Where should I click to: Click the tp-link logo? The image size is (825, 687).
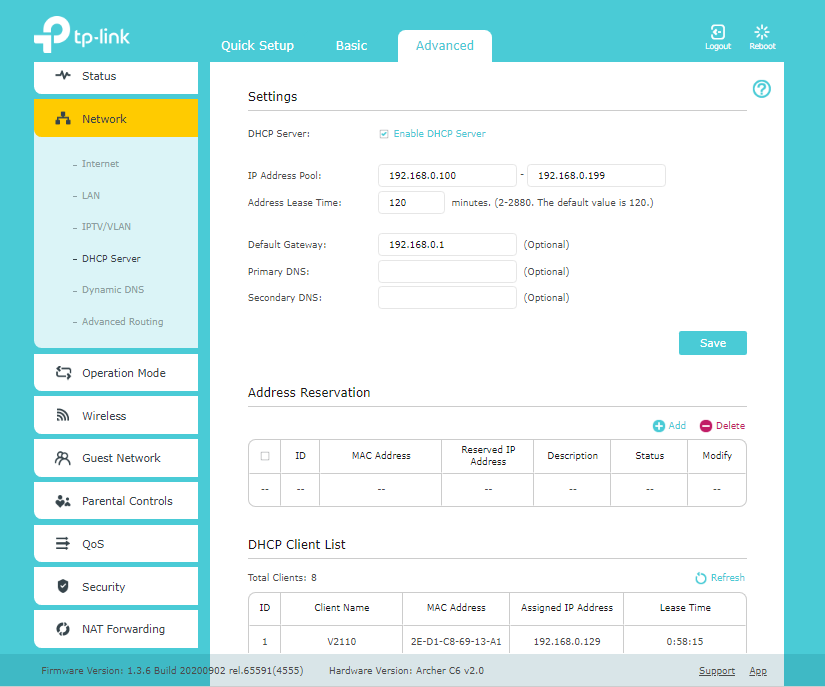coord(81,35)
